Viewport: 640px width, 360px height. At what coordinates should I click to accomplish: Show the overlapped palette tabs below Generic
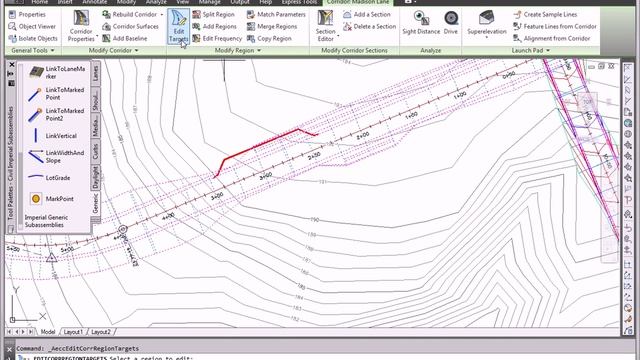(x=96, y=220)
